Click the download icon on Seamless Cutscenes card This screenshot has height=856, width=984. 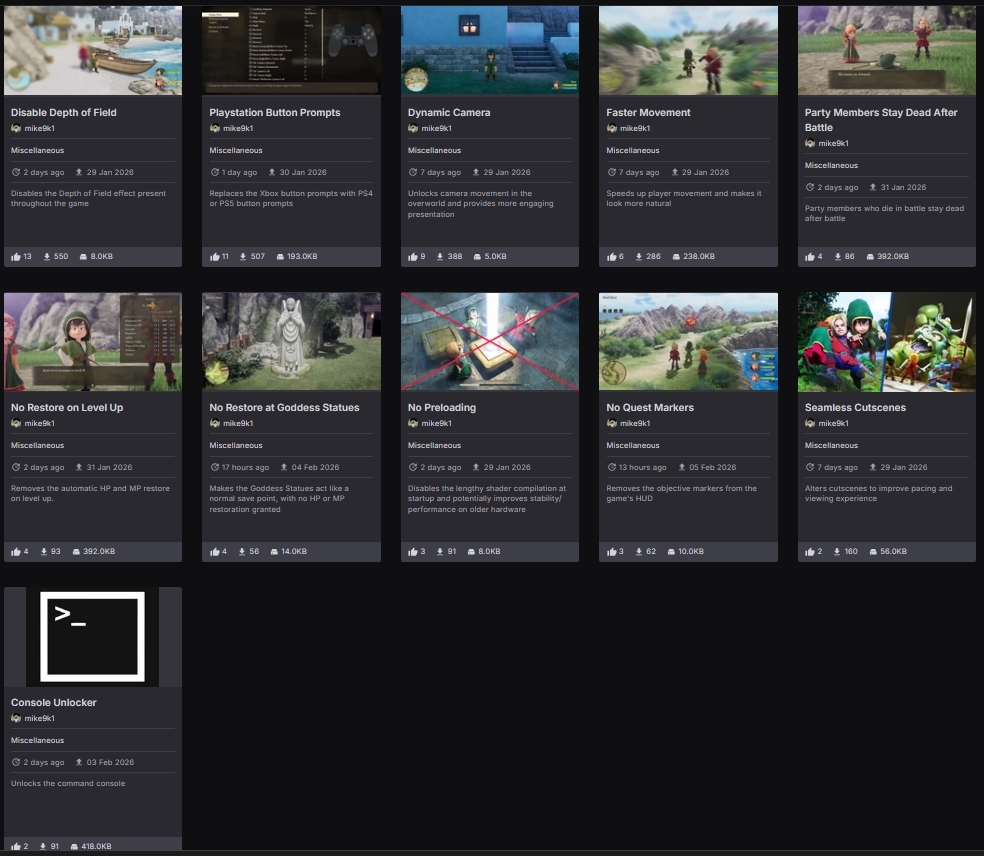(x=837, y=552)
